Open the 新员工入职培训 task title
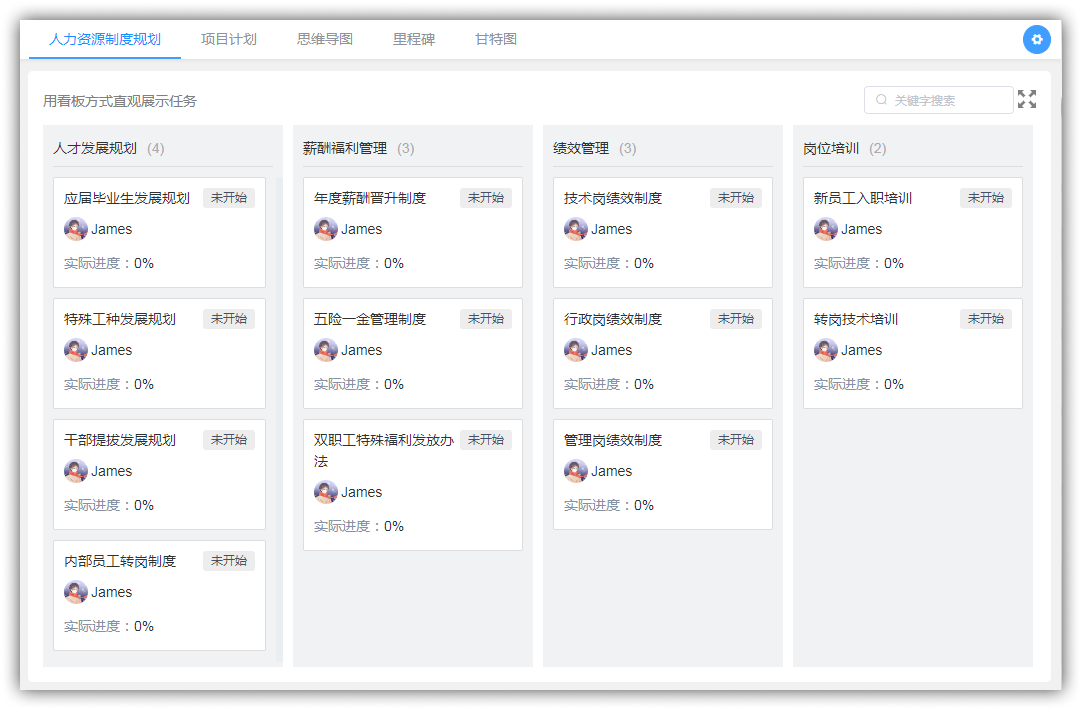Image resolution: width=1082 pixels, height=710 pixels. tap(863, 198)
